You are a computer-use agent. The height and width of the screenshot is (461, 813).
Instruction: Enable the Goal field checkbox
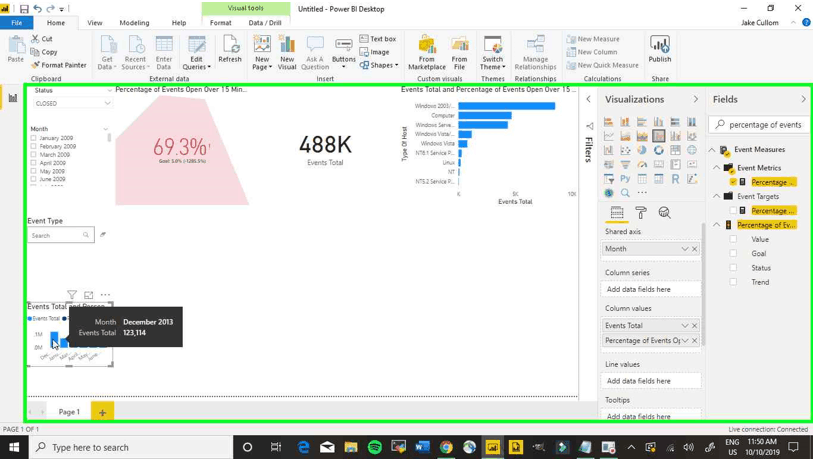click(733, 253)
